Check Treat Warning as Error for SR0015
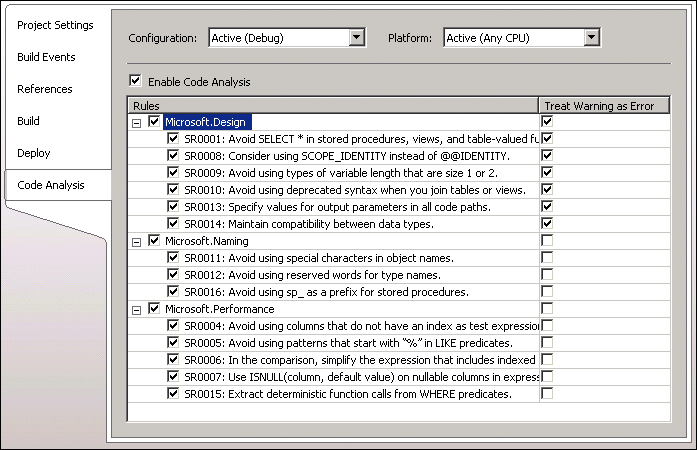 547,394
